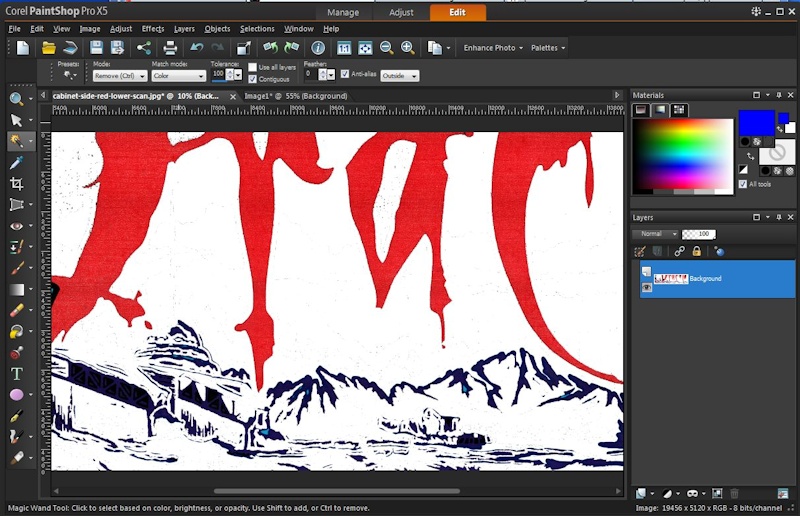The width and height of the screenshot is (800, 516).
Task: Select the Text tool
Action: [16, 373]
